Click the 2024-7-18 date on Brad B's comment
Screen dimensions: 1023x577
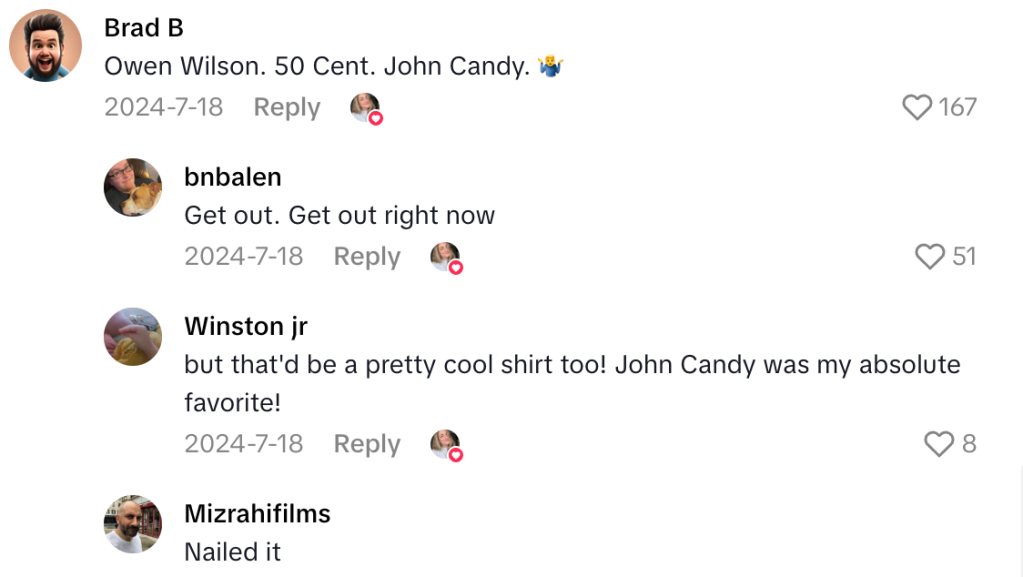pyautogui.click(x=164, y=107)
